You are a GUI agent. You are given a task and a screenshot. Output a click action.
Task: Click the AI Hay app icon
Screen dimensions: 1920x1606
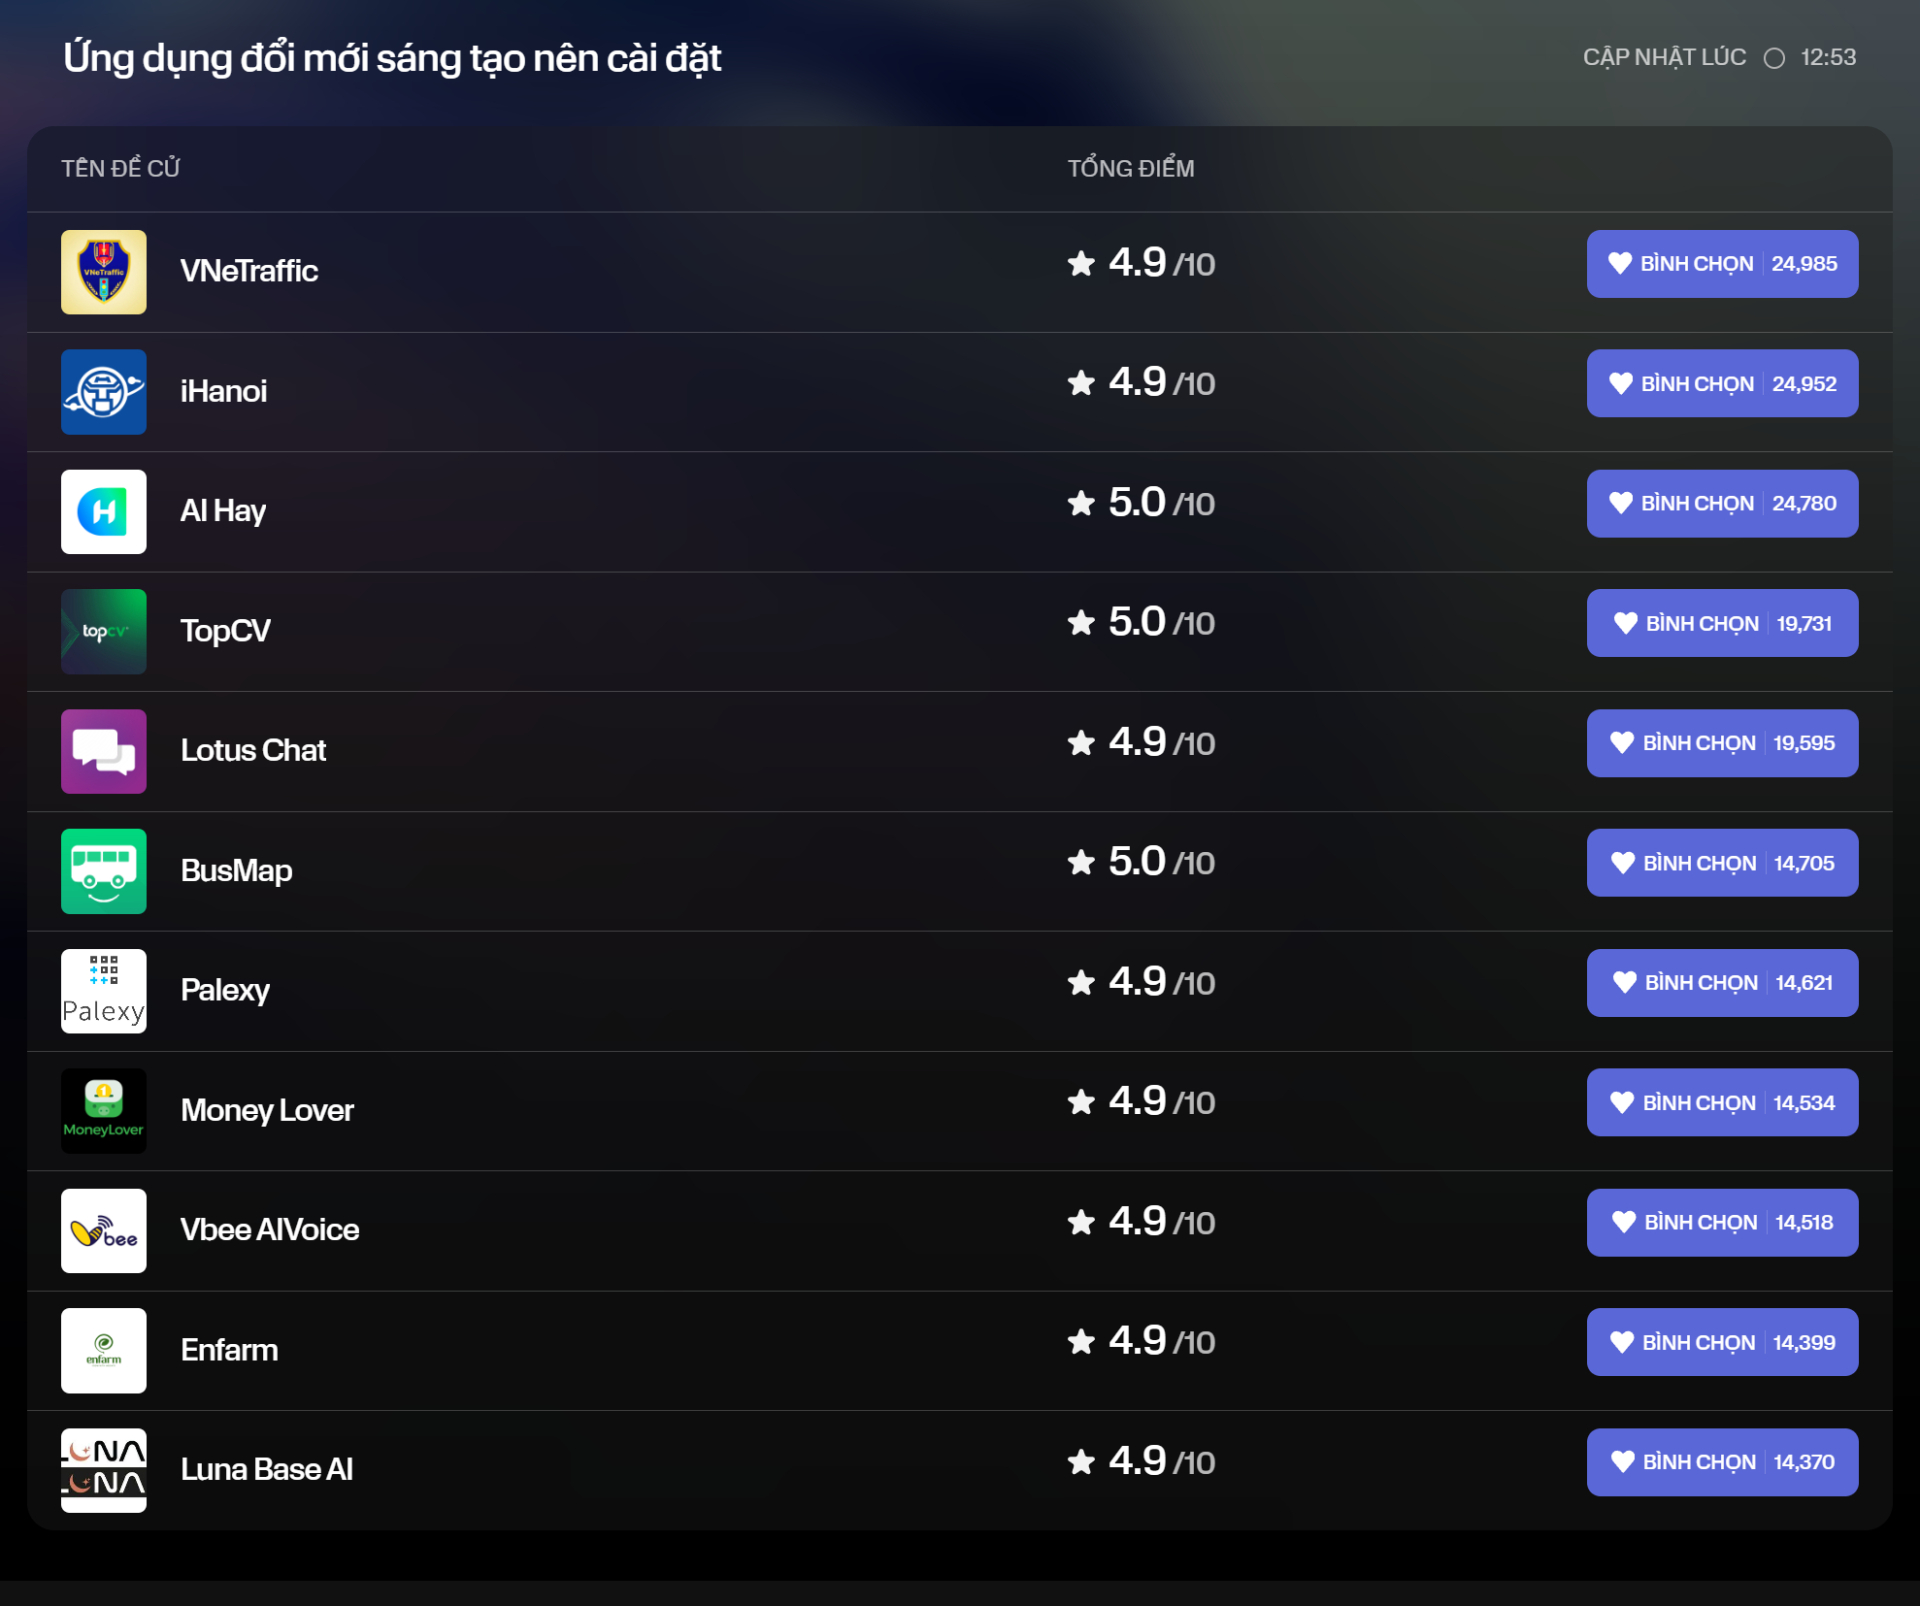103,512
